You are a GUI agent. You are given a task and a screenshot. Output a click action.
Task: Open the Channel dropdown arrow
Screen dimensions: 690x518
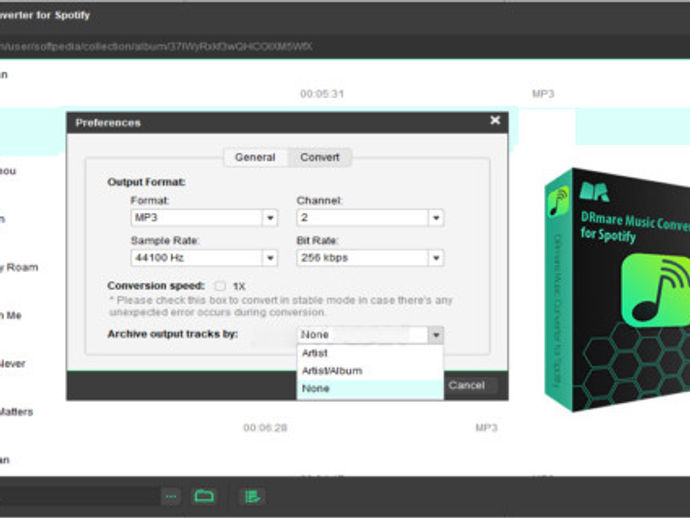[436, 217]
